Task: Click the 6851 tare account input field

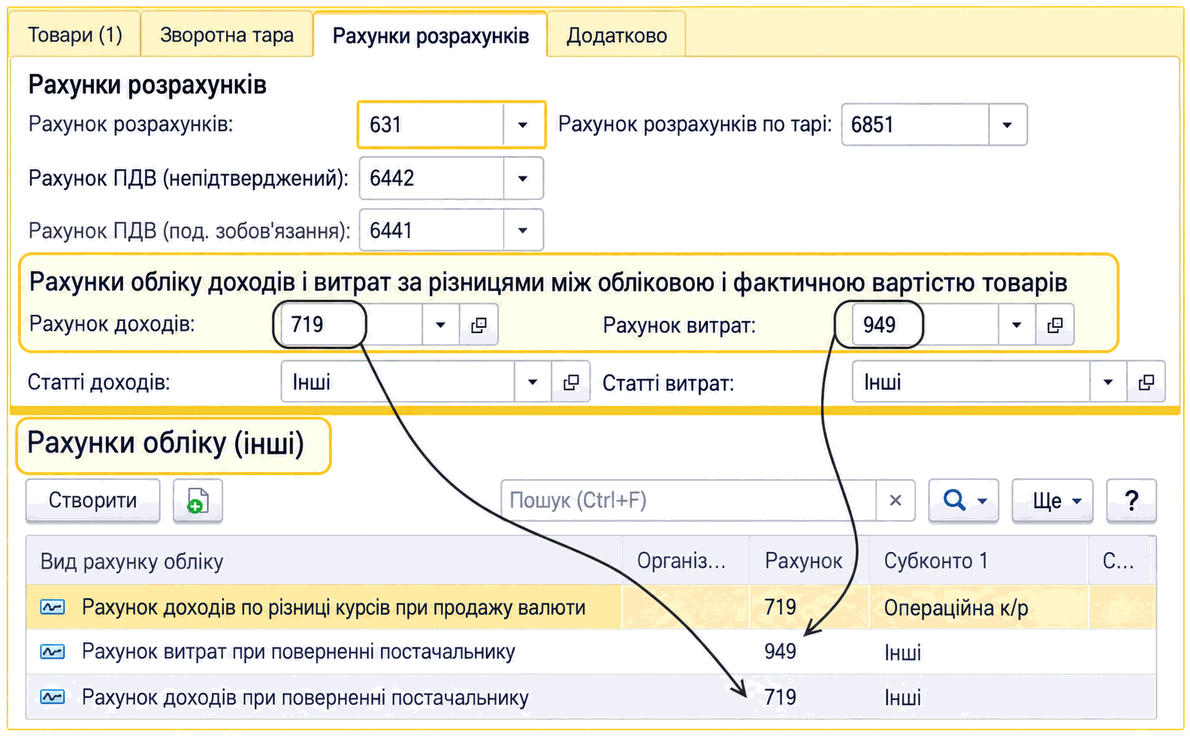Action: click(x=915, y=124)
